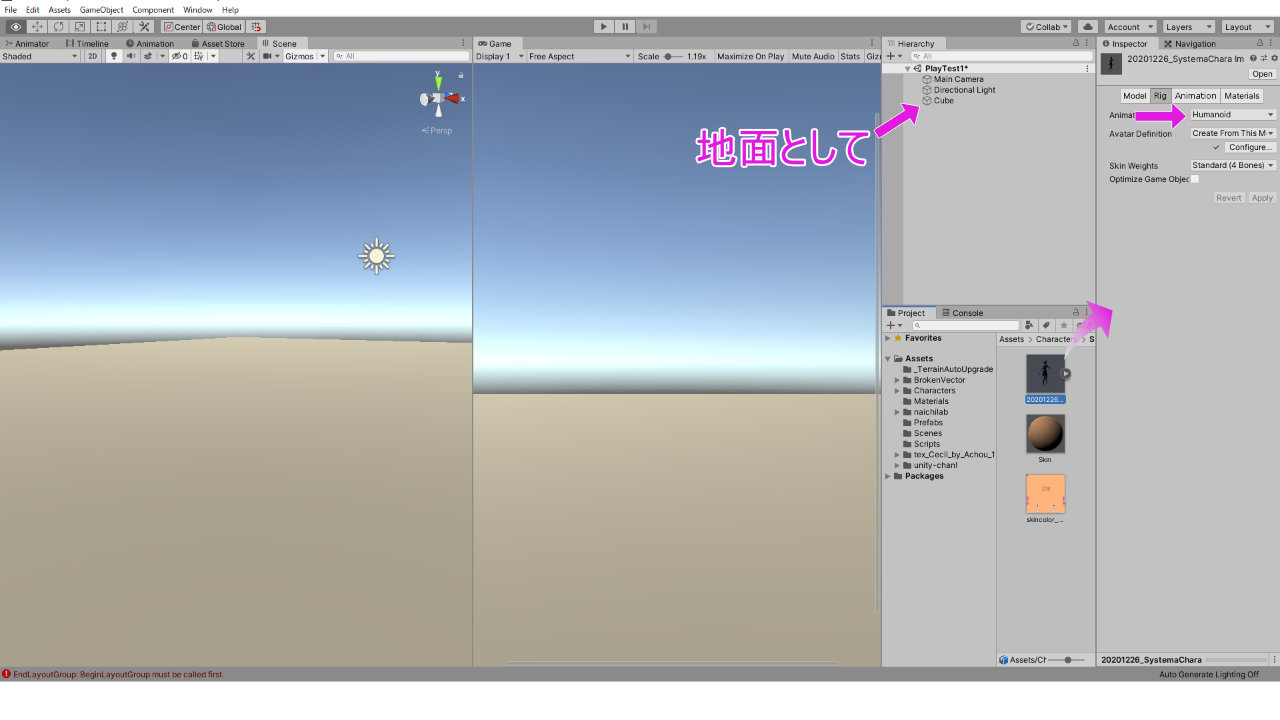Open Scene component tools icon
The width and height of the screenshot is (1280, 720).
pyautogui.click(x=250, y=56)
